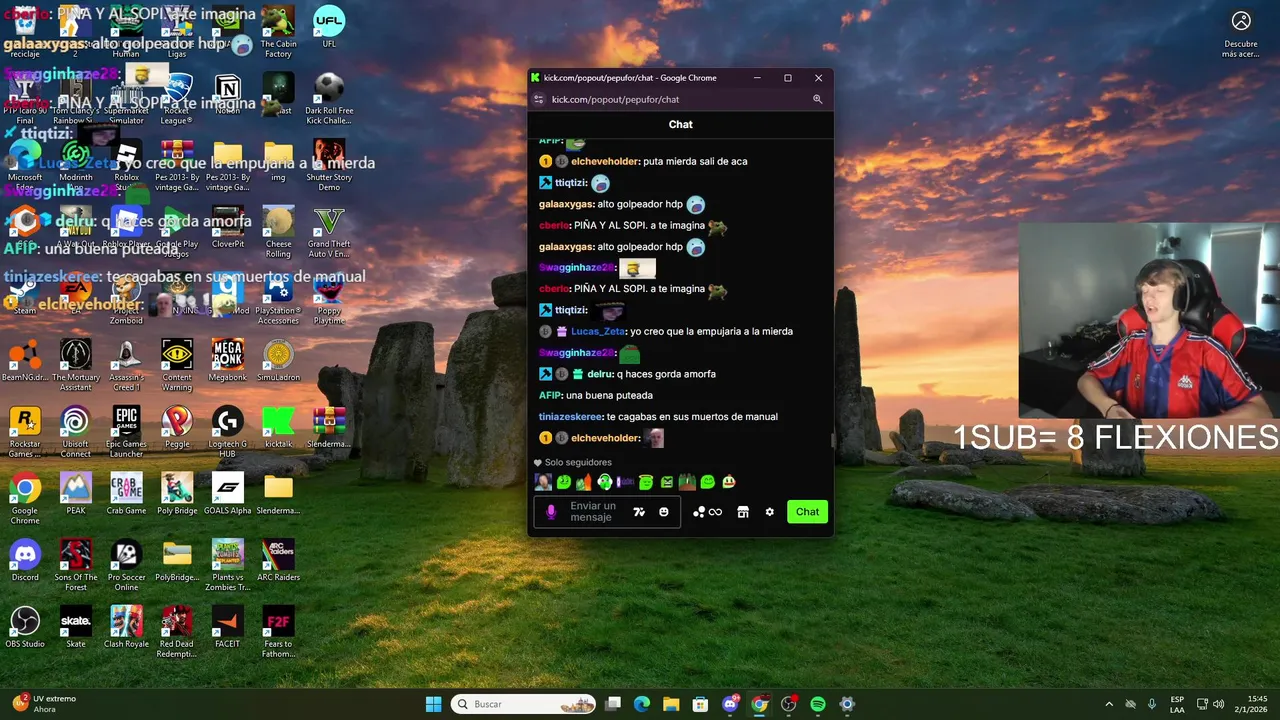Open Spotify from the taskbar
The height and width of the screenshot is (720, 1280).
coord(818,704)
